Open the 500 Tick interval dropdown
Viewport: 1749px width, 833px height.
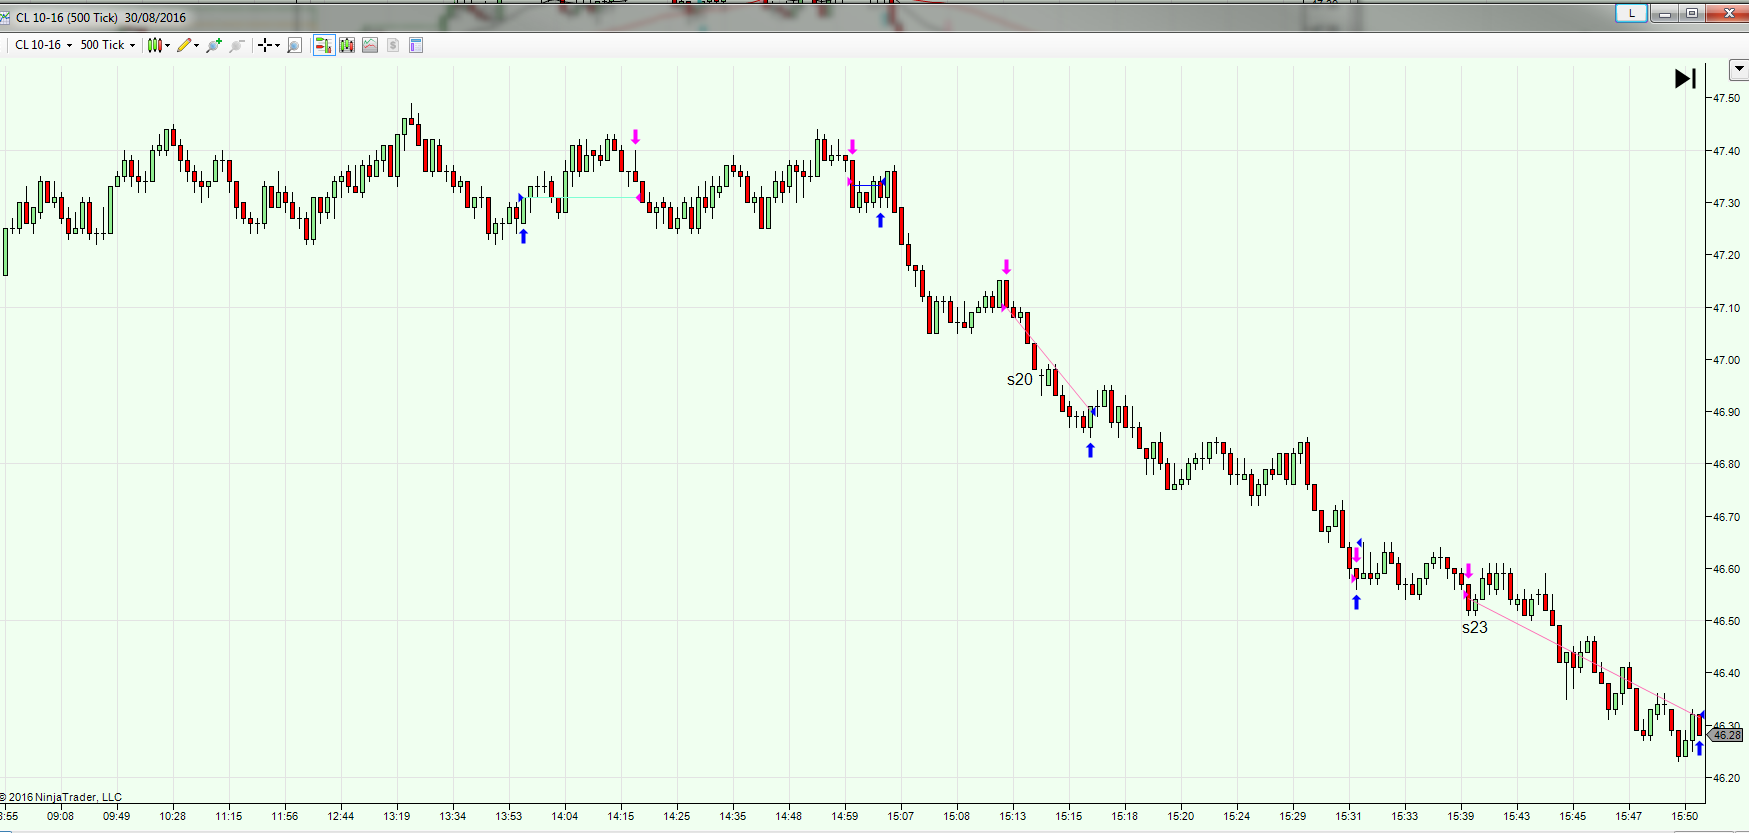click(x=107, y=45)
